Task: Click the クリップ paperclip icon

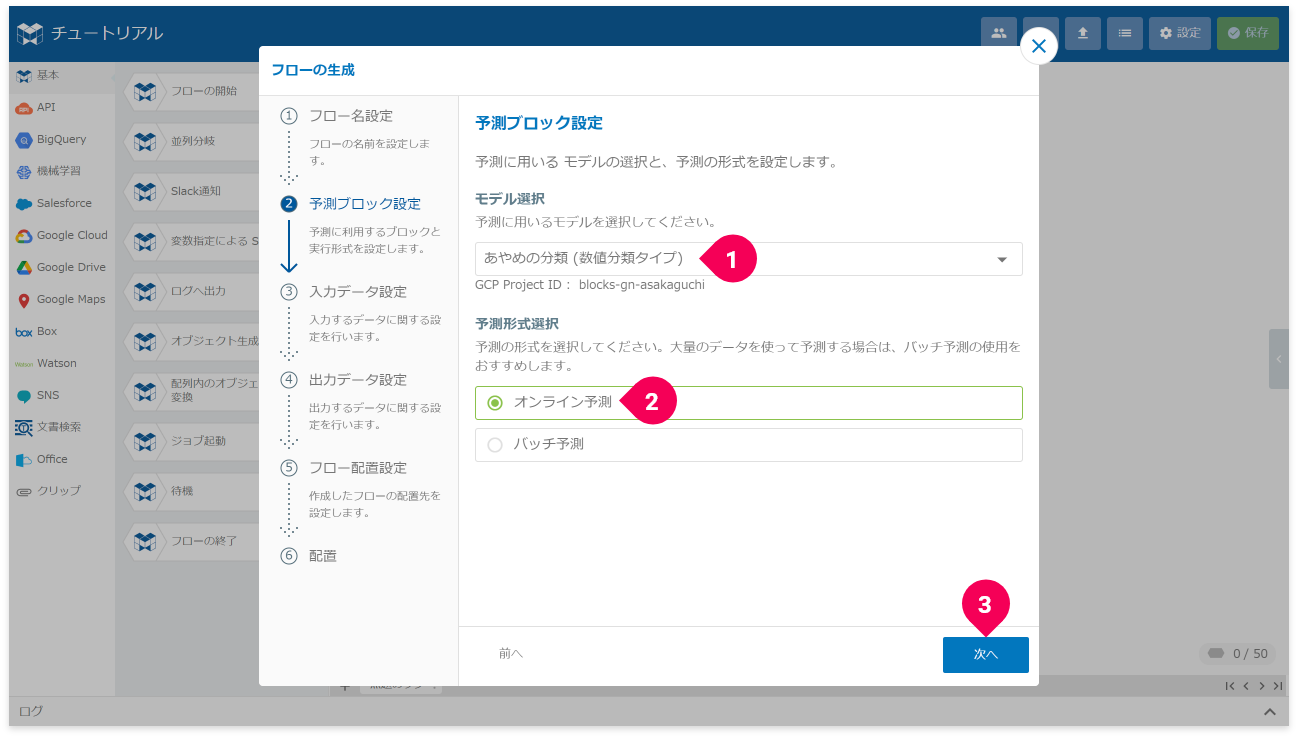Action: (24, 492)
